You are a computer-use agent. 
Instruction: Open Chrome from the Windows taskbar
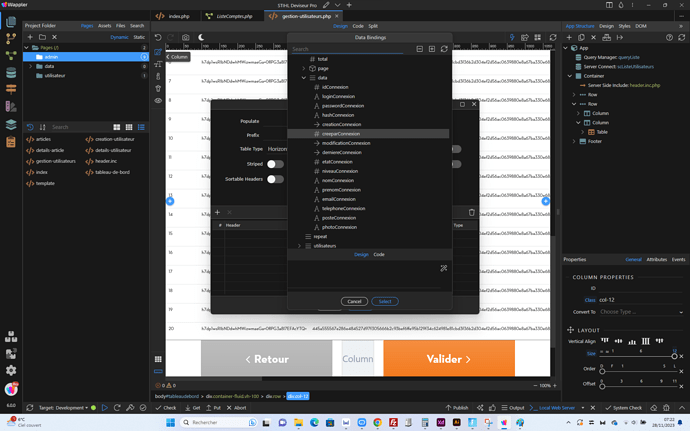(377, 423)
